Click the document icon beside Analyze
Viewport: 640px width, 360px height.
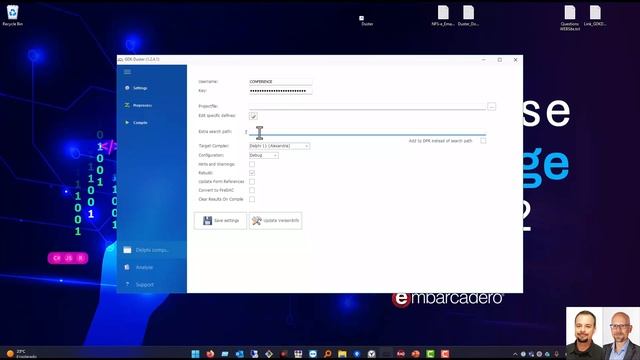pos(127,267)
